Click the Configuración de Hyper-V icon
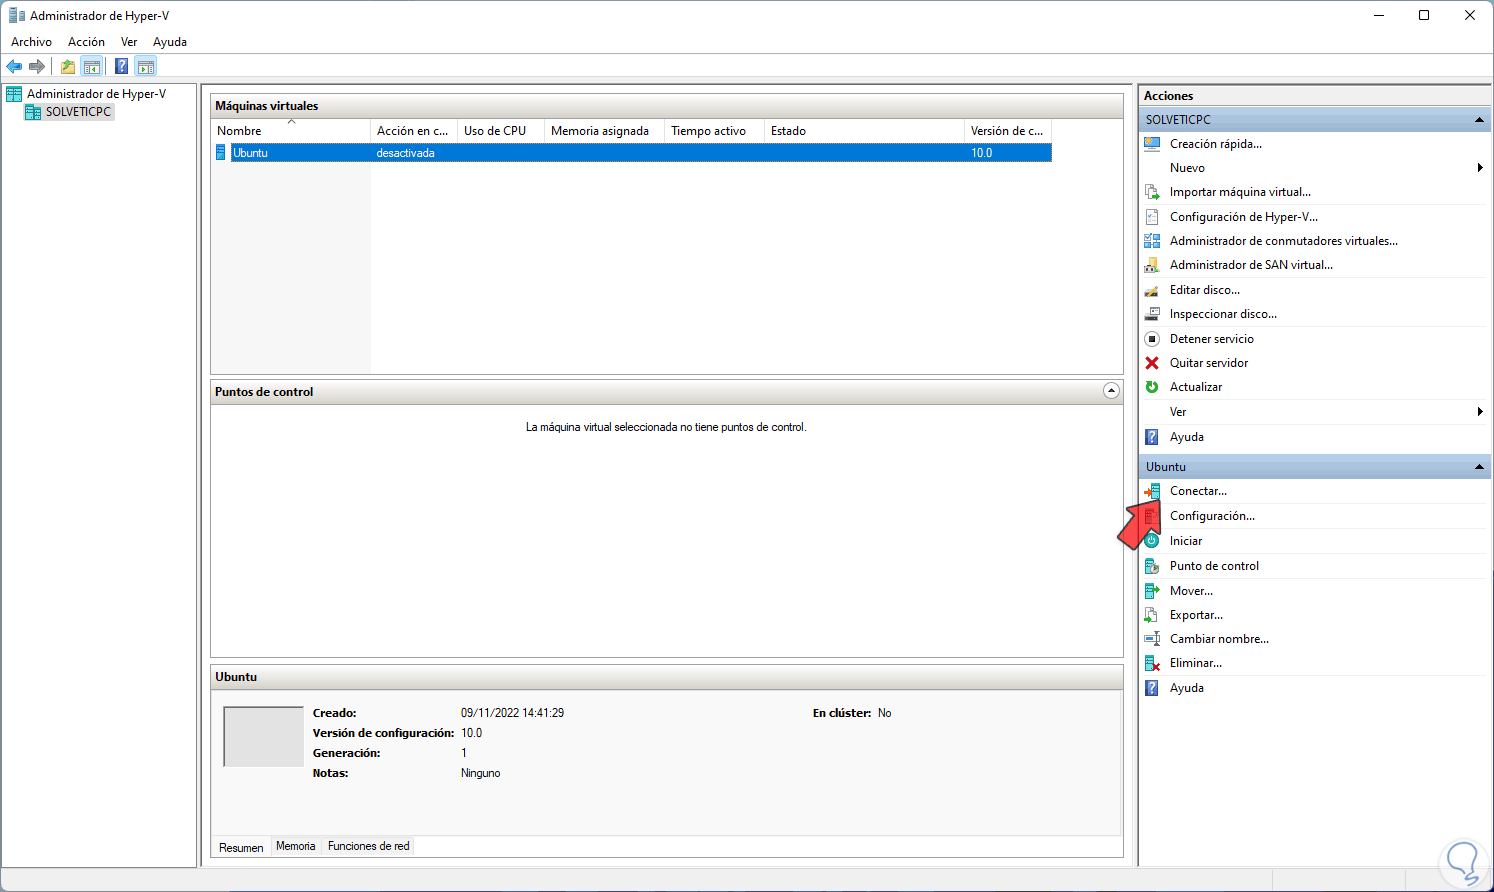Image resolution: width=1494 pixels, height=892 pixels. coord(1152,216)
